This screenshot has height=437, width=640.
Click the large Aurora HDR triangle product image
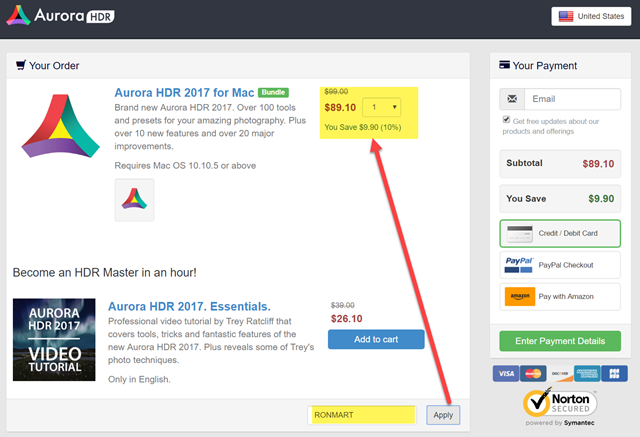[60, 126]
